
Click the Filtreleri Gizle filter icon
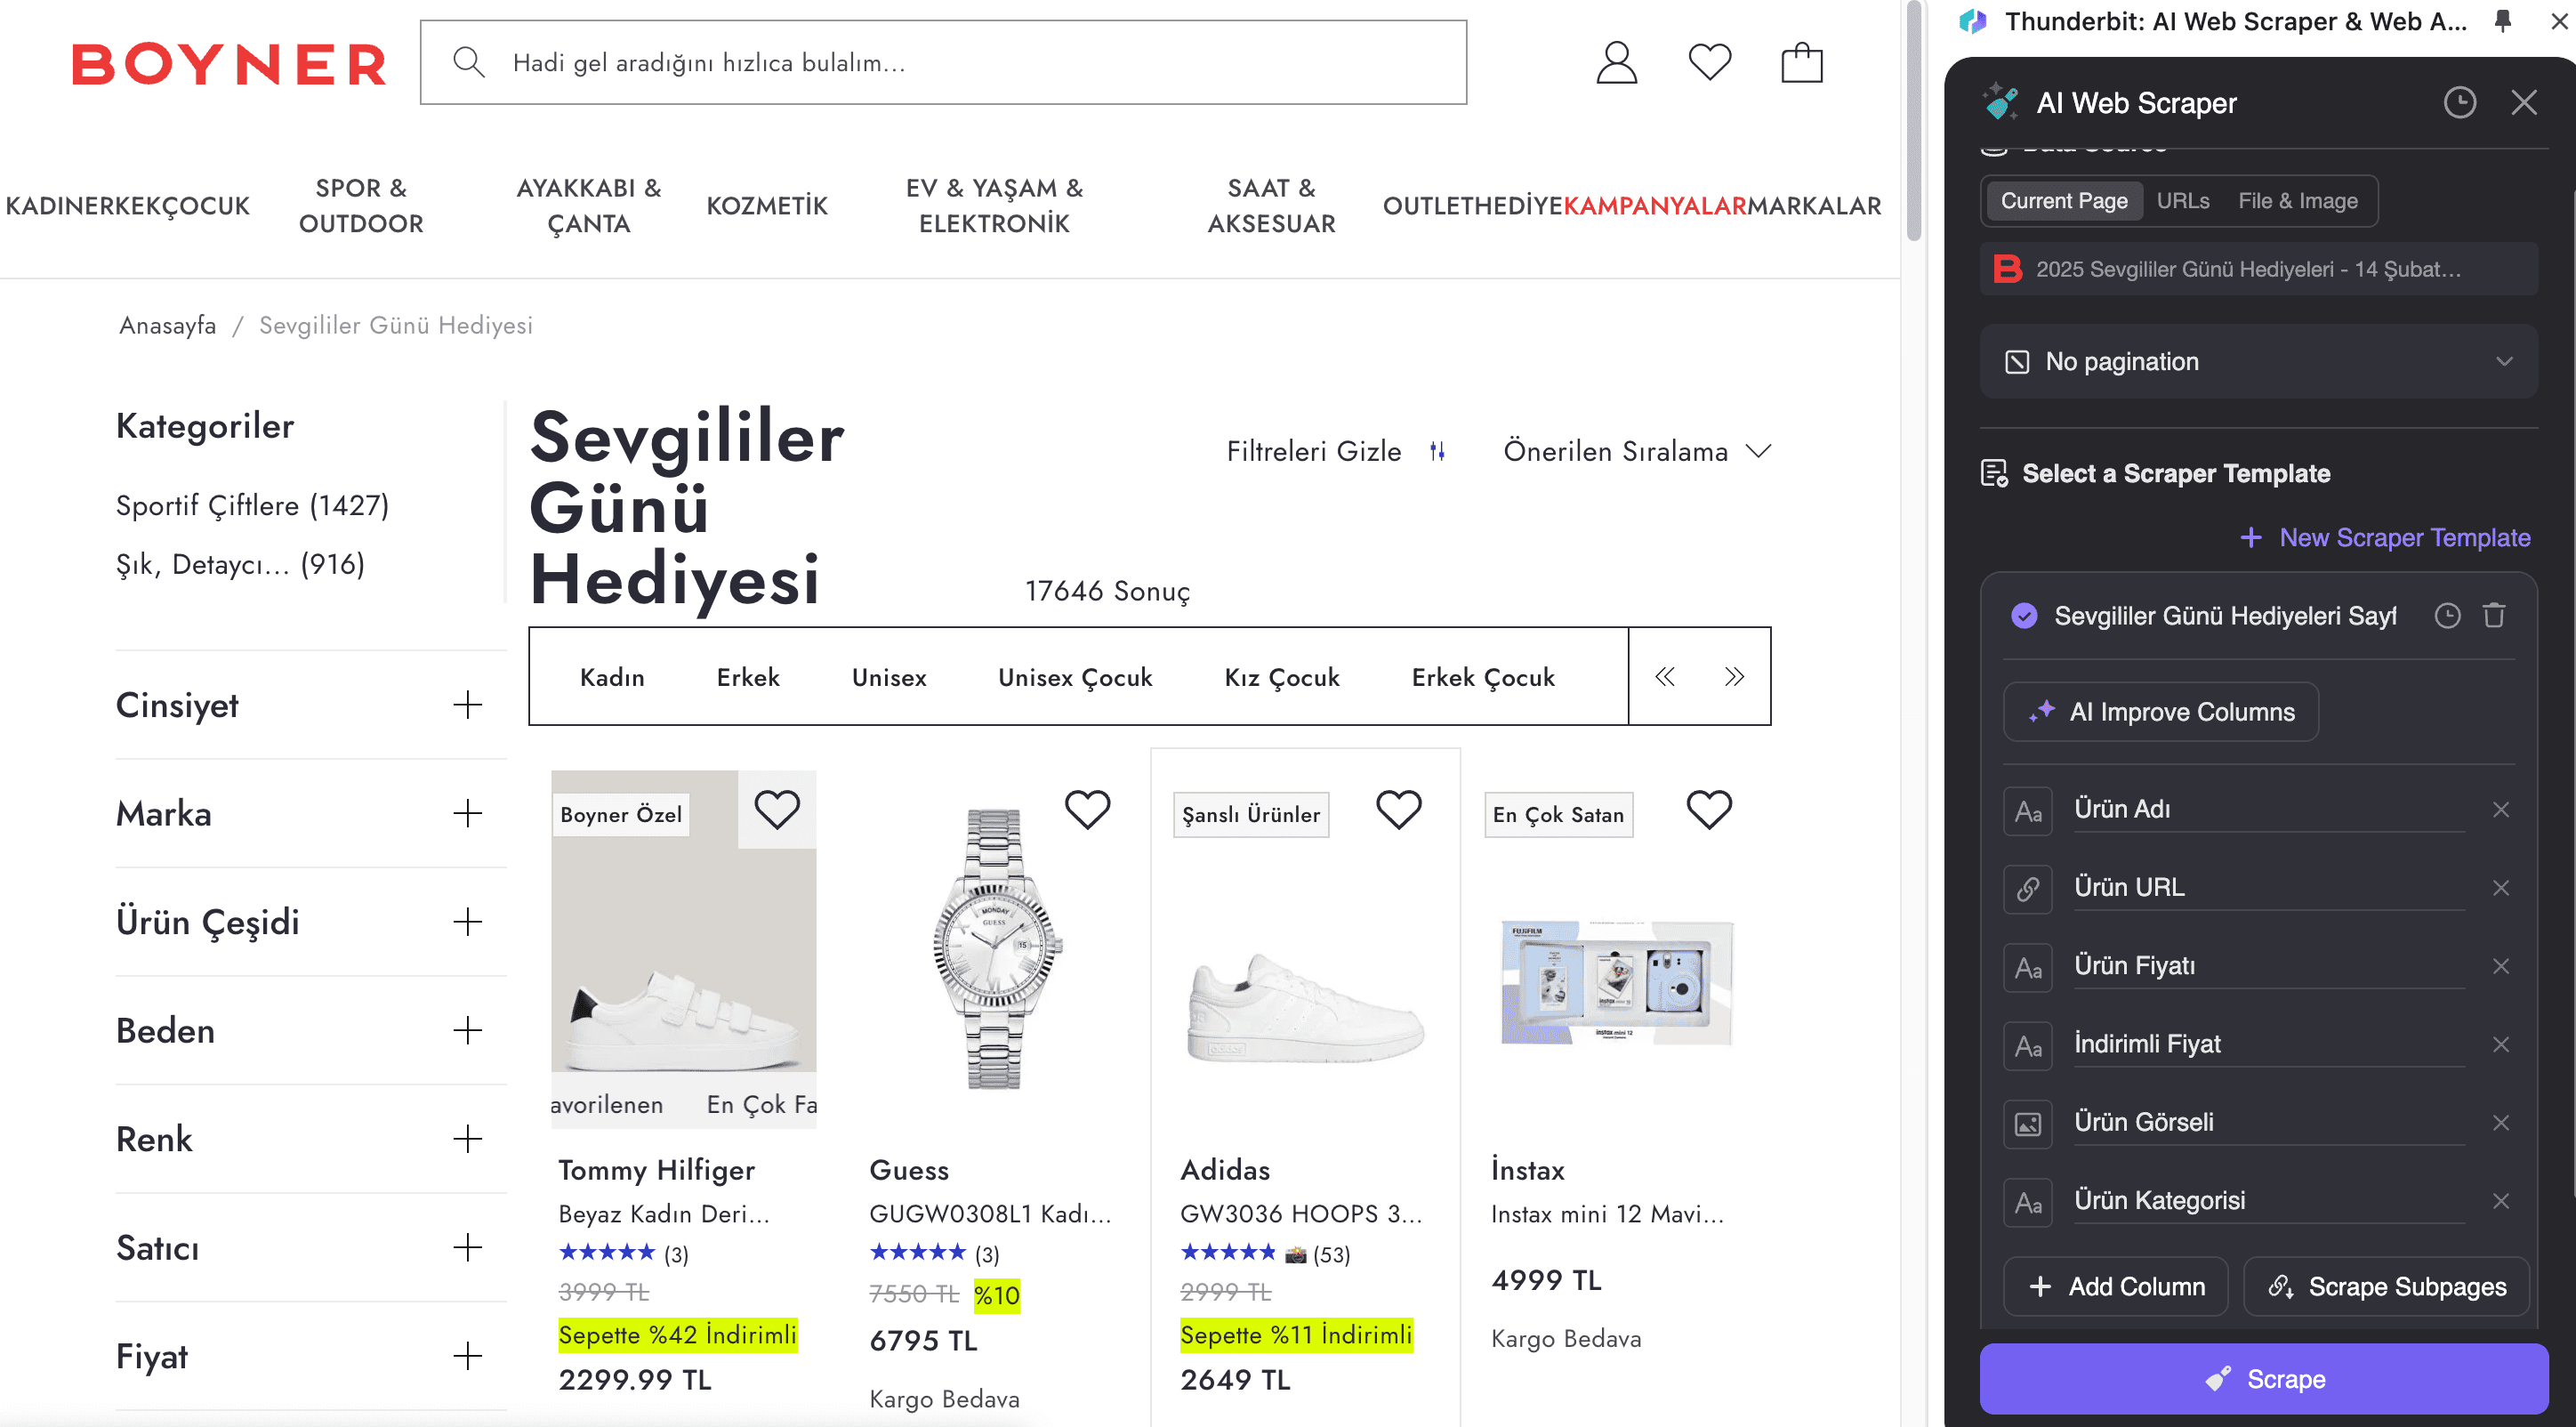[x=1437, y=452]
